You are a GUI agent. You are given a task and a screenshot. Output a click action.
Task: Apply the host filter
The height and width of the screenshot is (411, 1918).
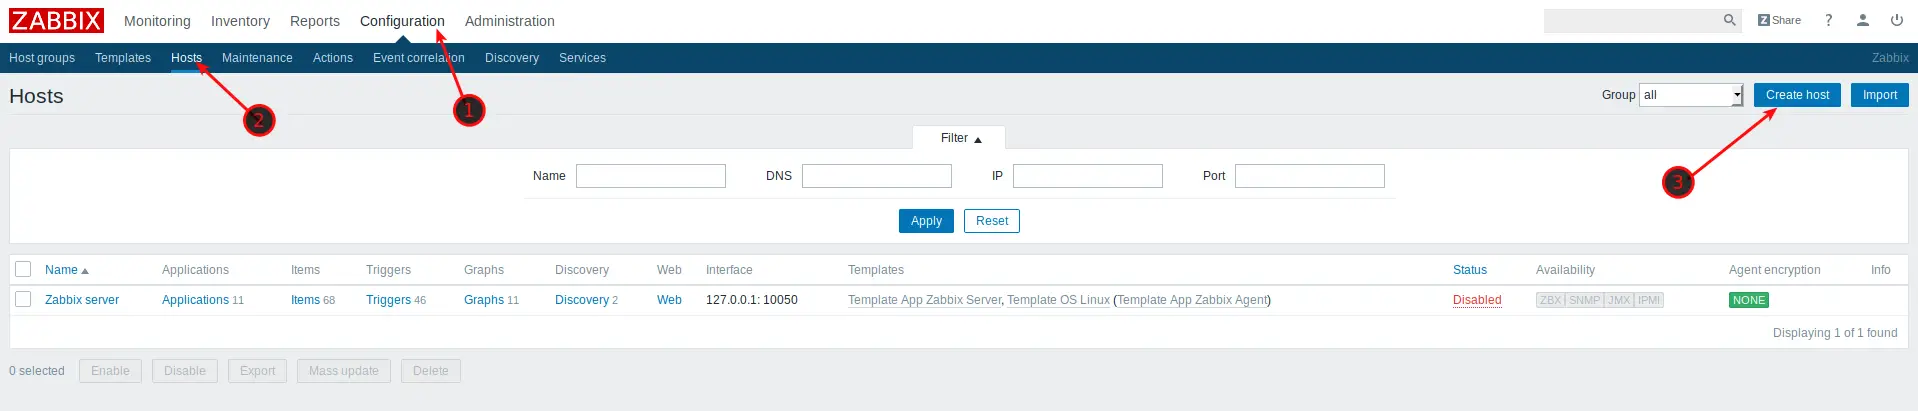(x=926, y=221)
